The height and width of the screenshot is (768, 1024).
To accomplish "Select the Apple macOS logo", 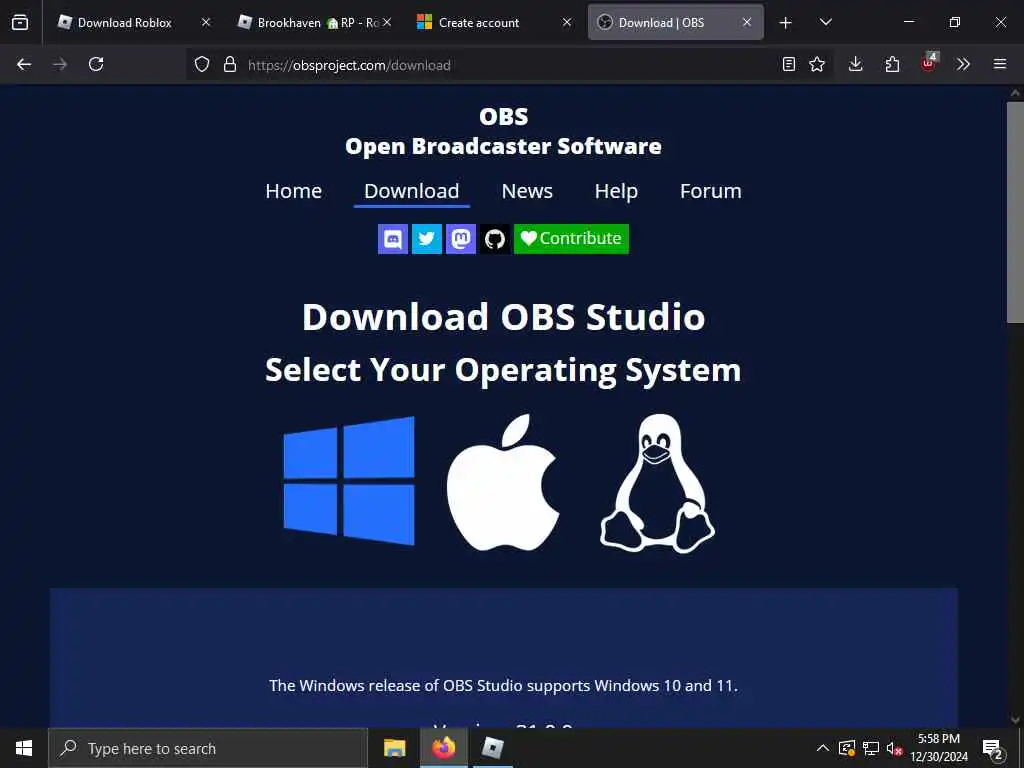I will [503, 482].
